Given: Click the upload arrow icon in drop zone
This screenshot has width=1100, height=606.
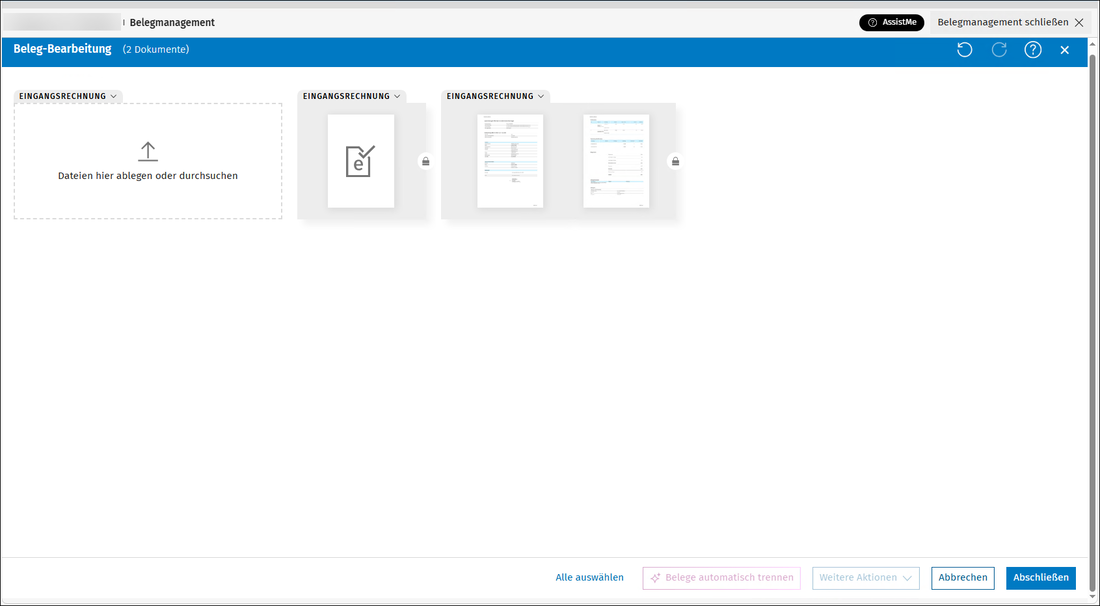Looking at the screenshot, I should point(147,152).
